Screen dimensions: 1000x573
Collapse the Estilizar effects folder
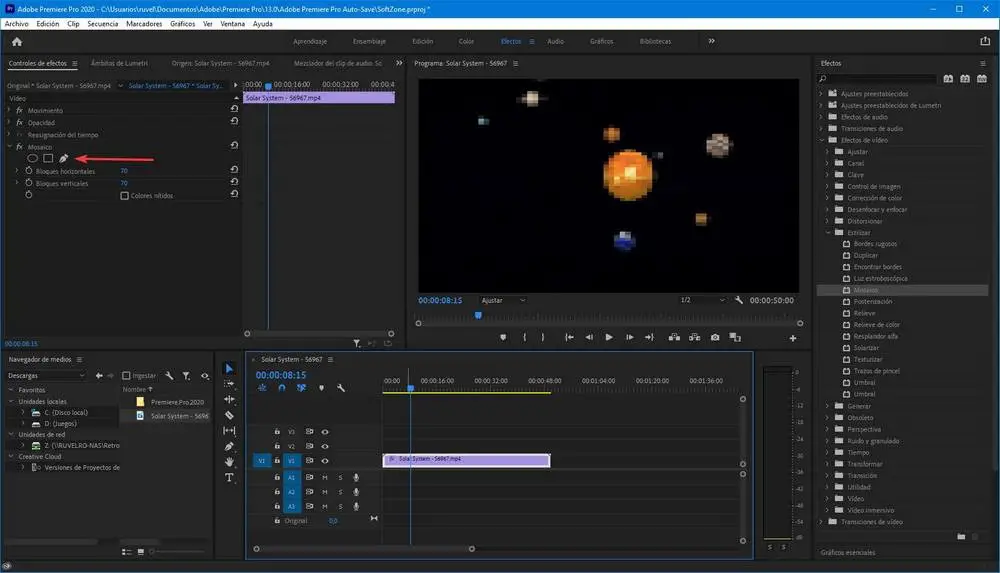827,232
